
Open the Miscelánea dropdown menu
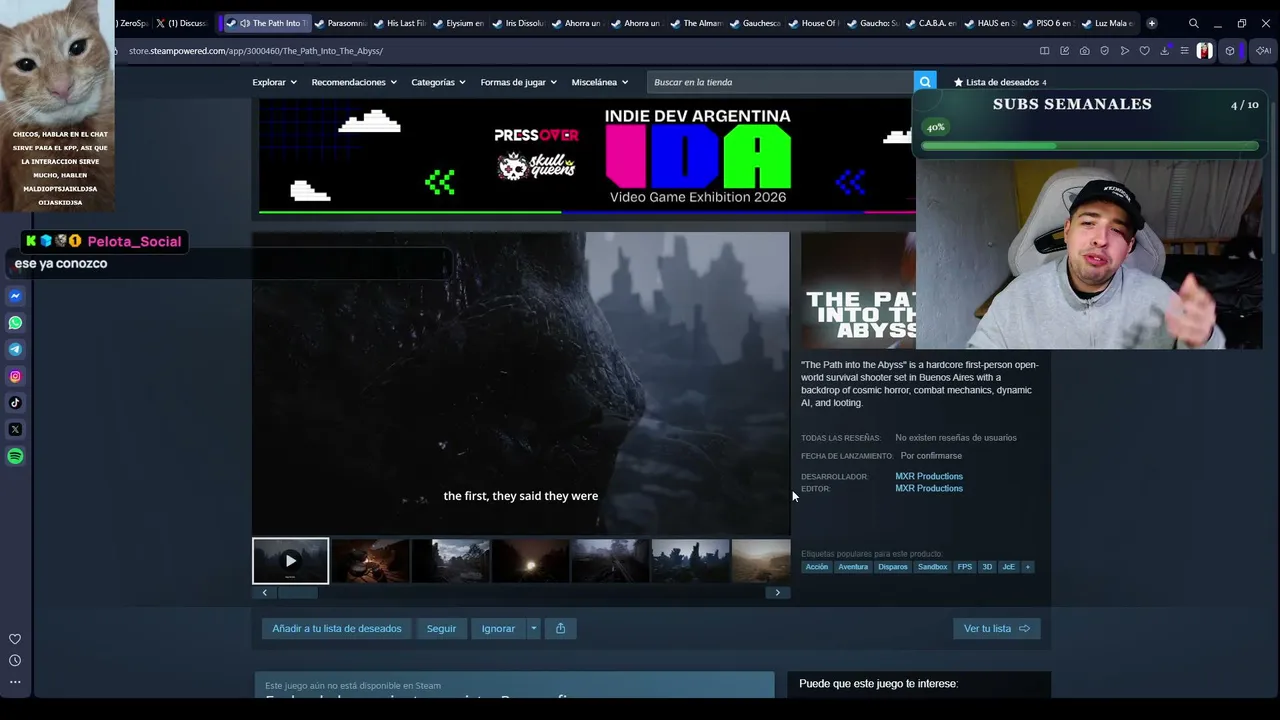click(600, 82)
